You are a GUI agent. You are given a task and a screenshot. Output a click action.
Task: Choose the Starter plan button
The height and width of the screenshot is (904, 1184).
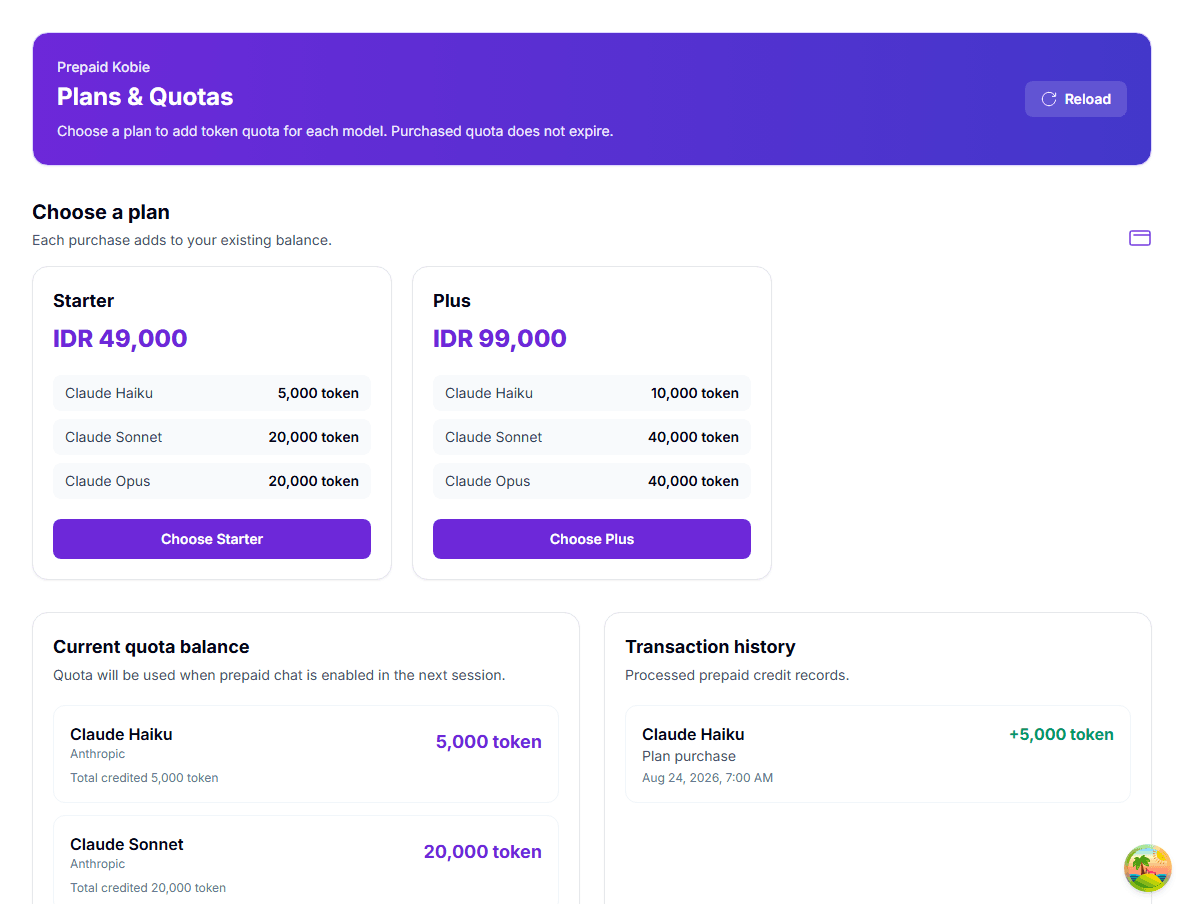point(211,539)
